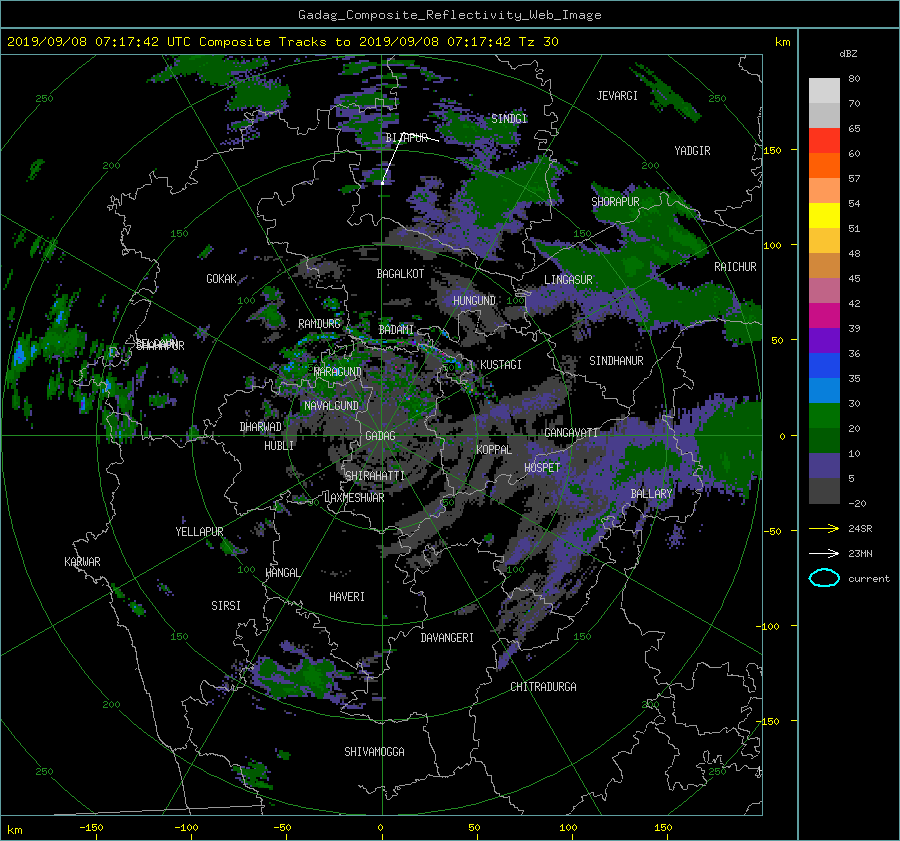Click the GADAG radar center label
Viewport: 900px width, 841px height.
pyautogui.click(x=380, y=436)
